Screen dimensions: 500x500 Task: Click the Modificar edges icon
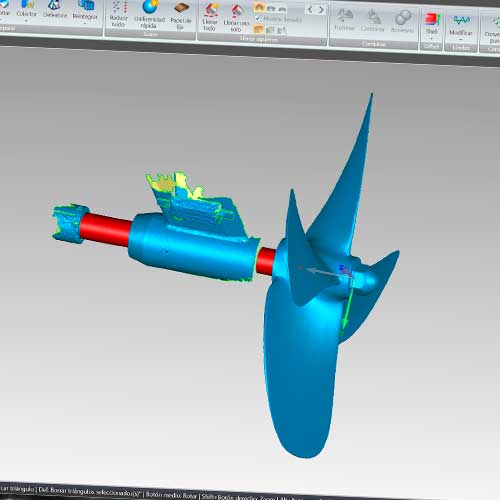(461, 21)
